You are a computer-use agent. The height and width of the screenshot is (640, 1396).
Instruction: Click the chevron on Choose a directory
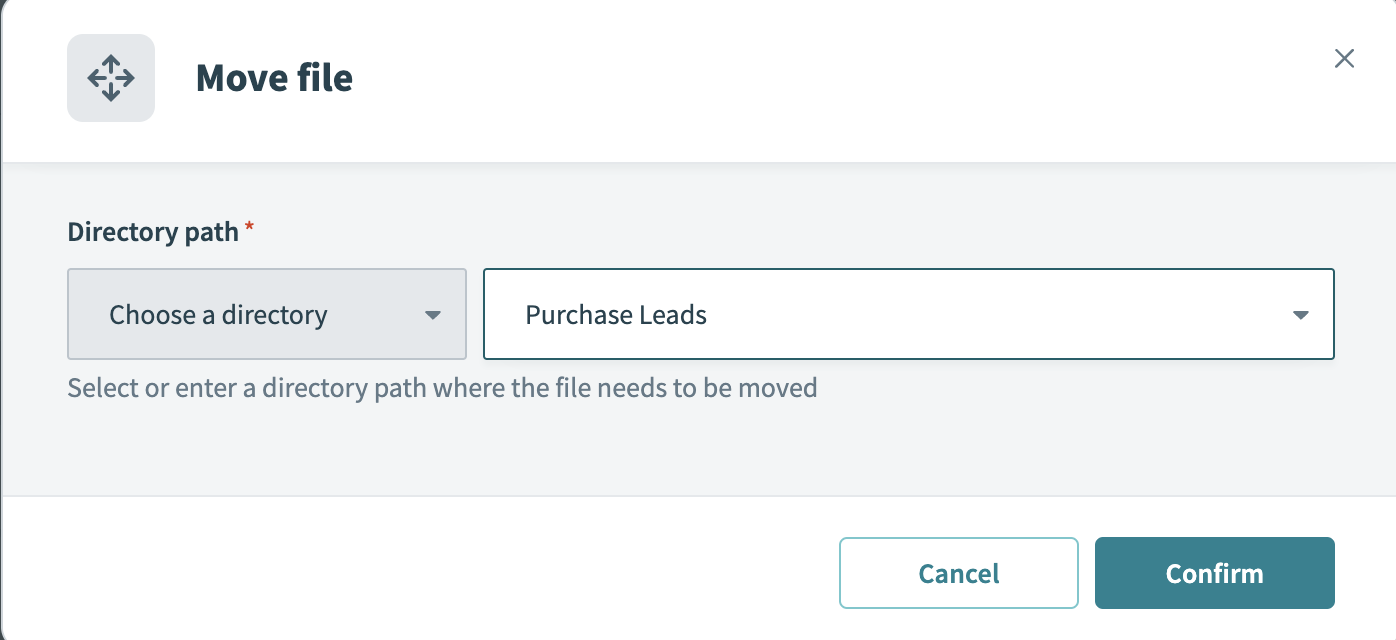433,314
